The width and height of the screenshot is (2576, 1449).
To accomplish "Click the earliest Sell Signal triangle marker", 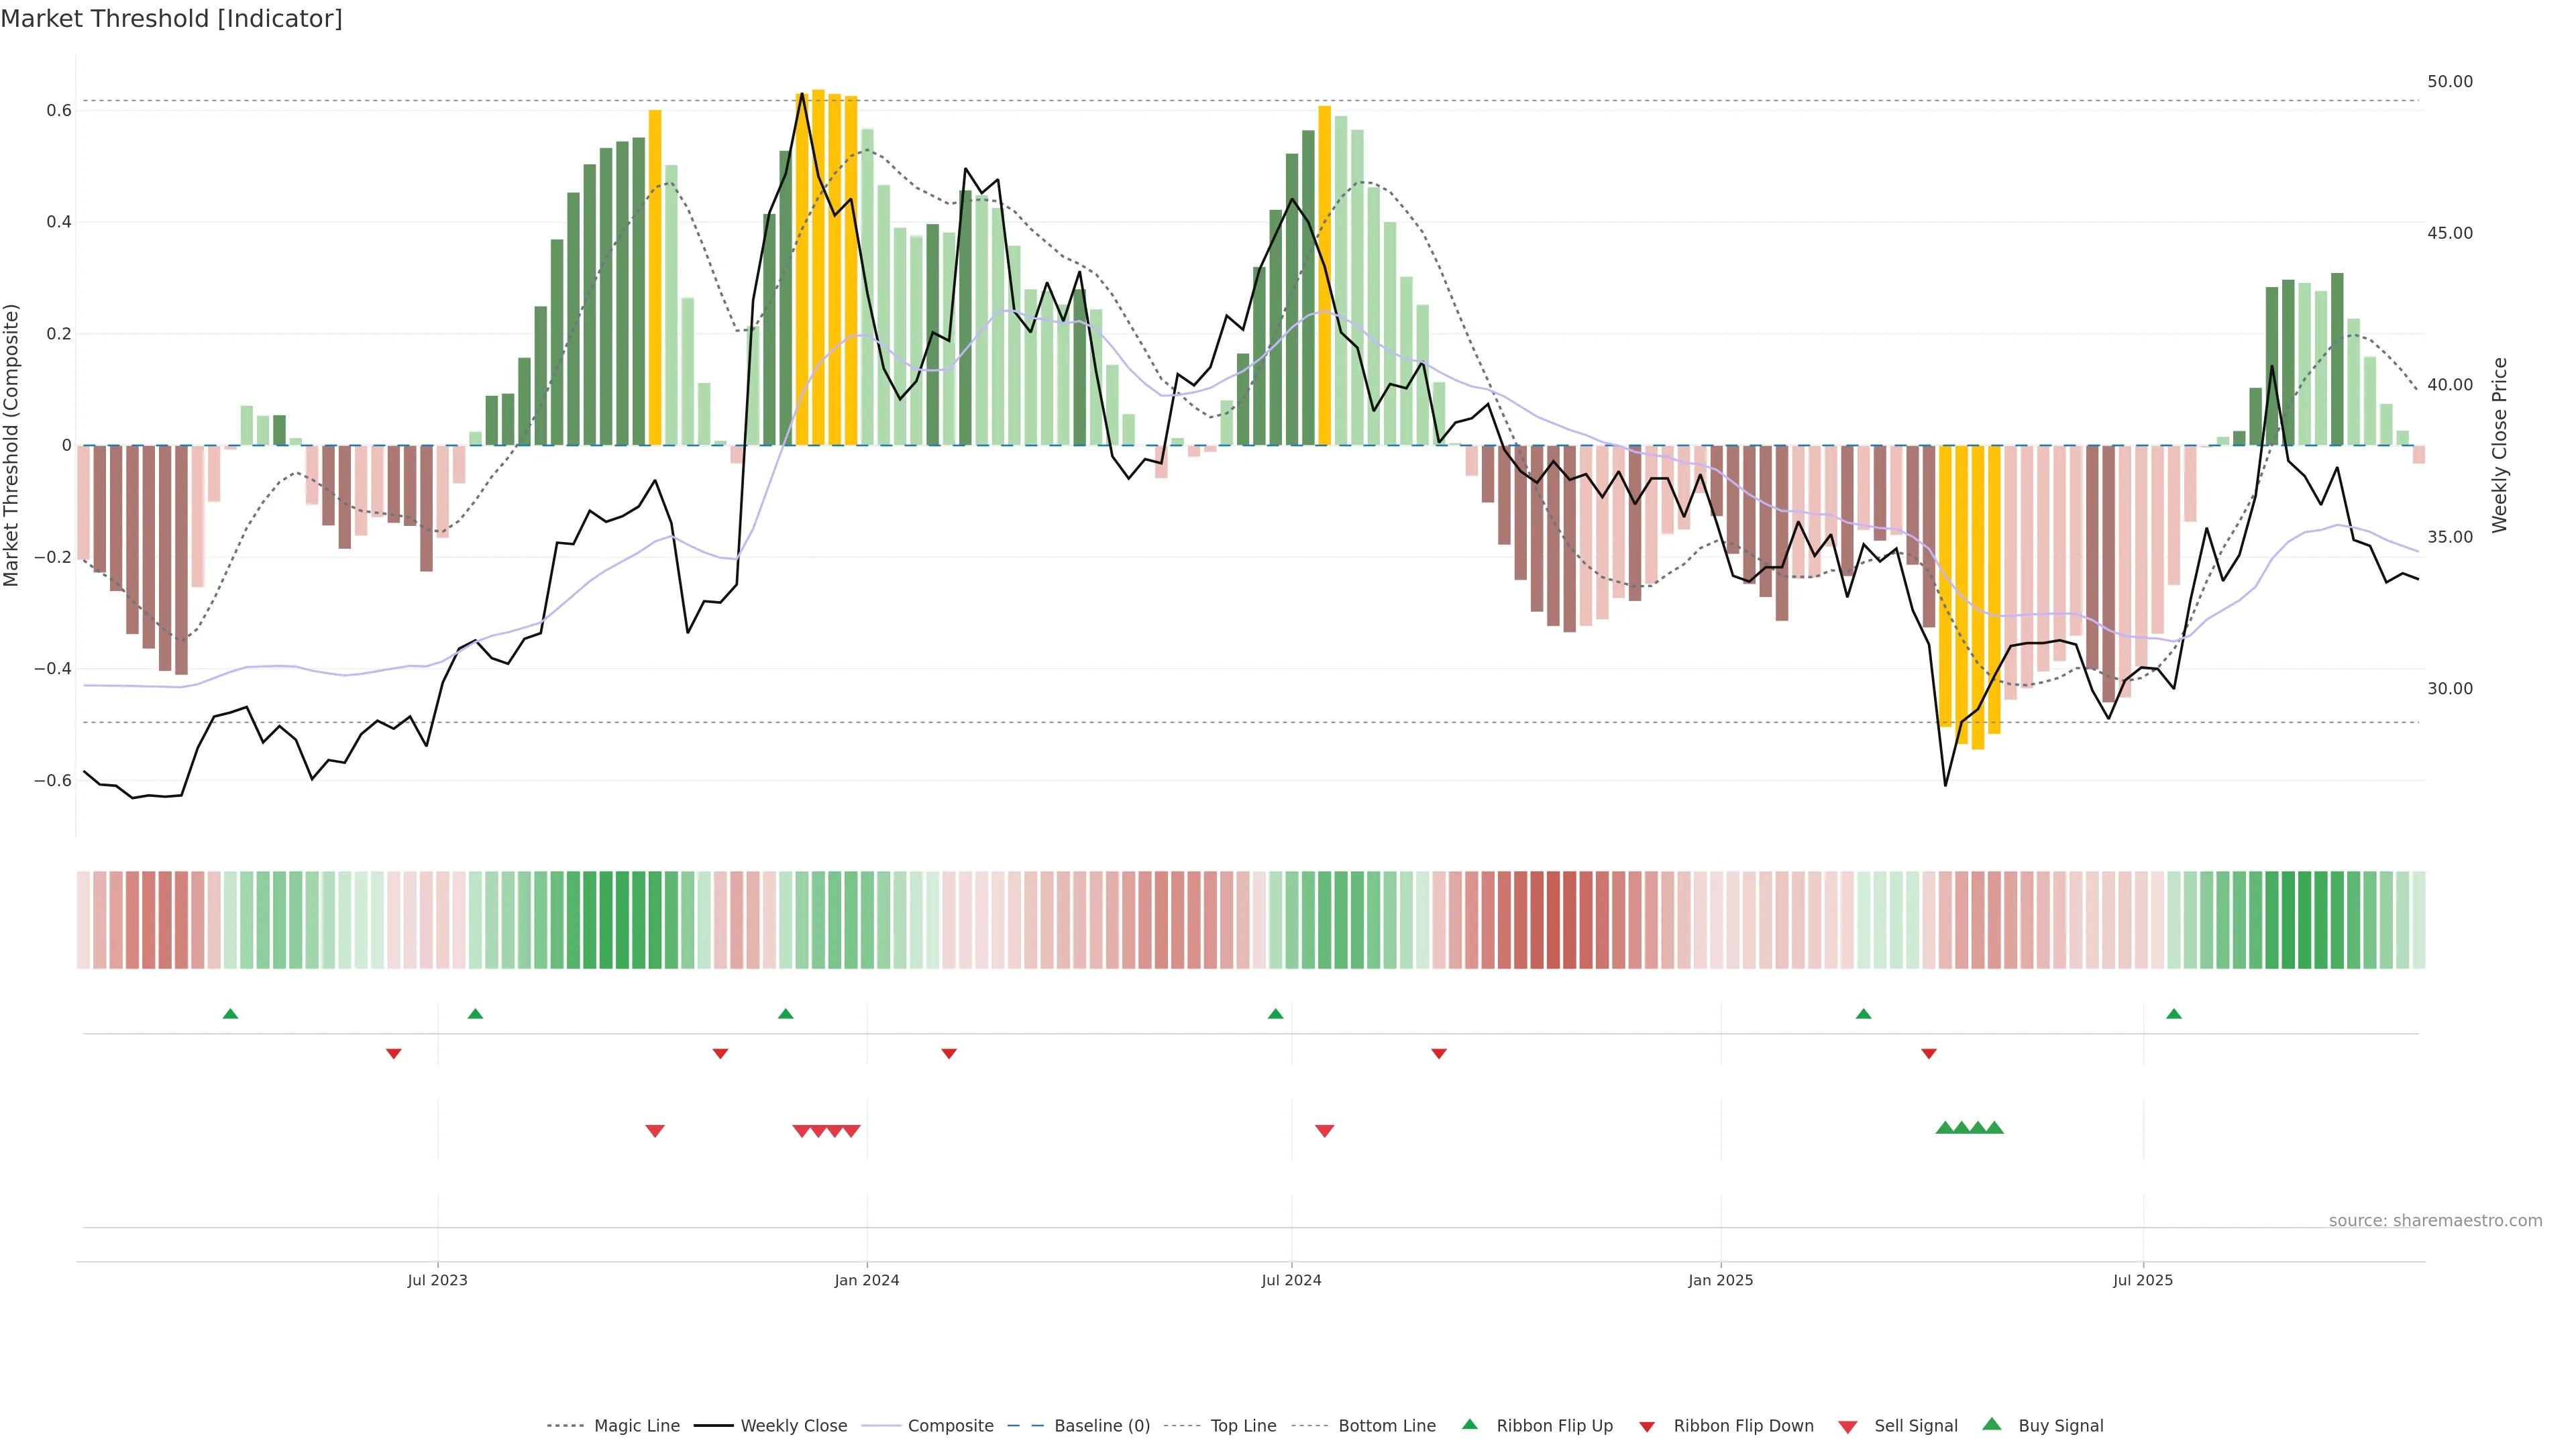I will tap(655, 1130).
